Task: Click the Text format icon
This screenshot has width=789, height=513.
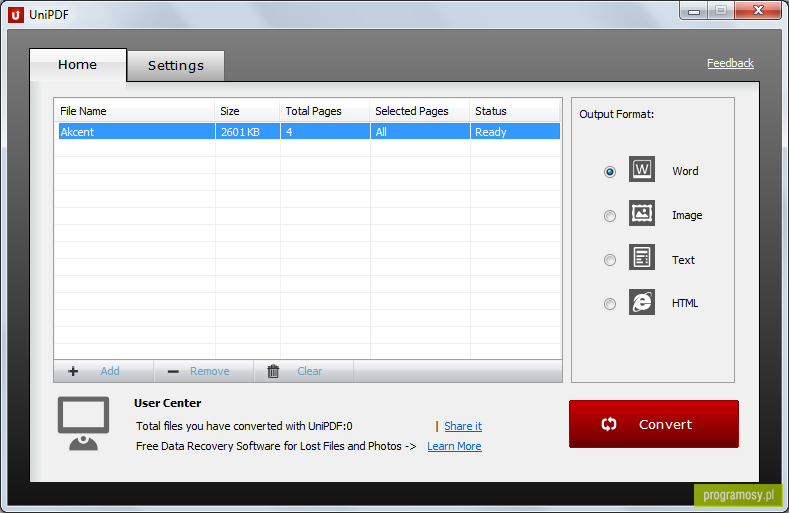Action: point(642,257)
